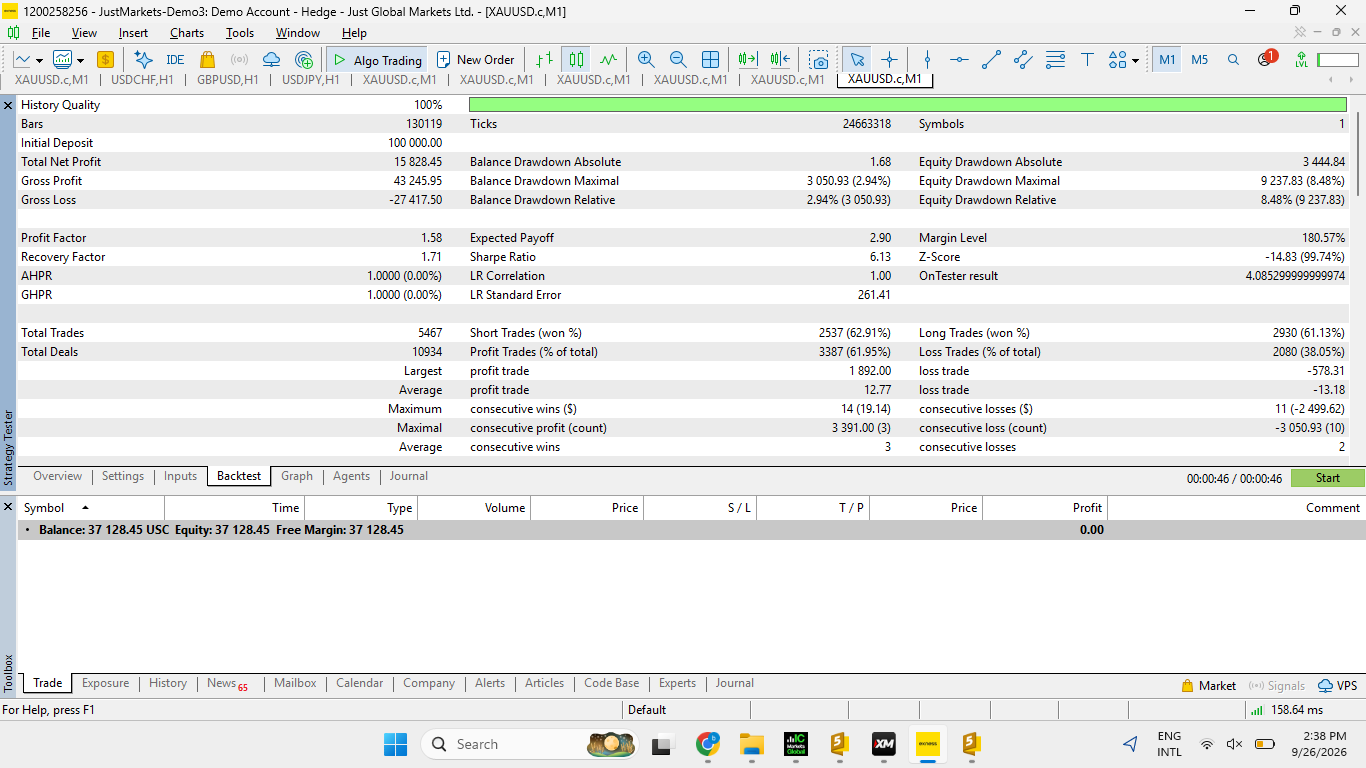This screenshot has width=1366, height=768.
Task: Click the Signals broadcast icon in toolbar
Action: point(239,60)
